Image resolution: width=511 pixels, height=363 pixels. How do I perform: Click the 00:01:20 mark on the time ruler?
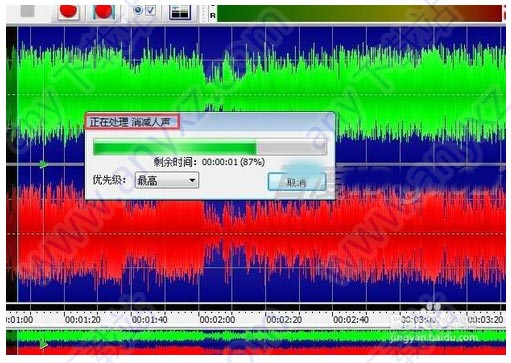pyautogui.click(x=83, y=320)
